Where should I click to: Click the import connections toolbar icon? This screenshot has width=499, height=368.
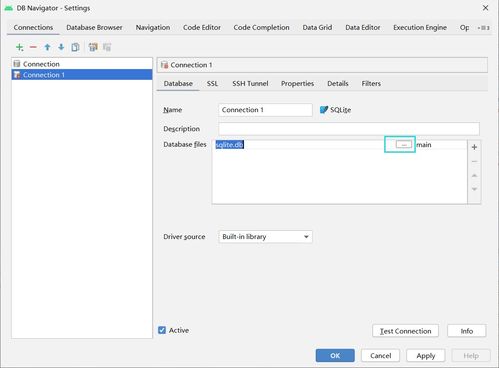[93, 47]
